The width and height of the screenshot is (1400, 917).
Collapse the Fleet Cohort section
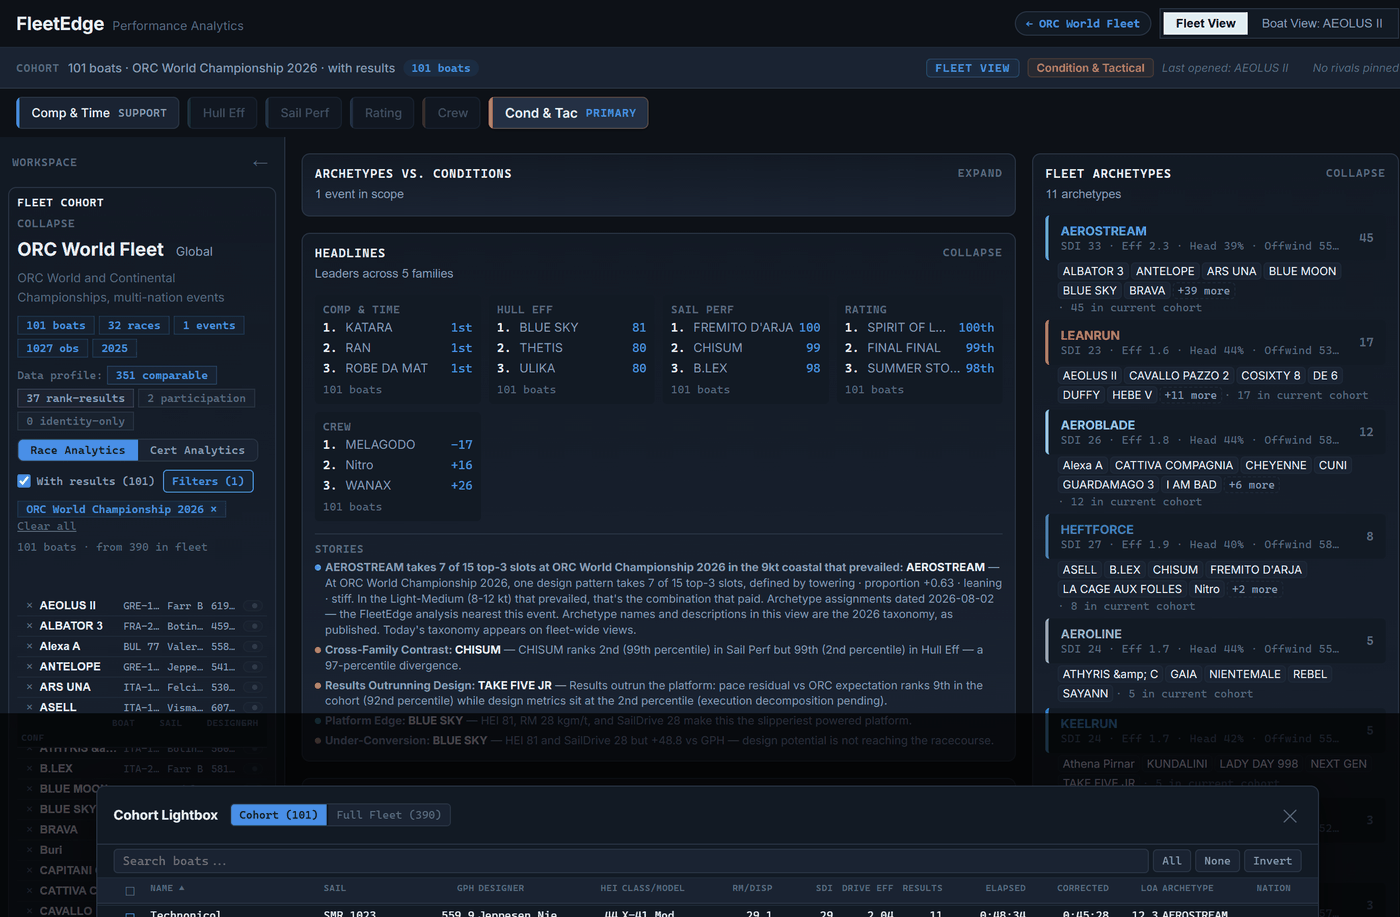point(46,224)
